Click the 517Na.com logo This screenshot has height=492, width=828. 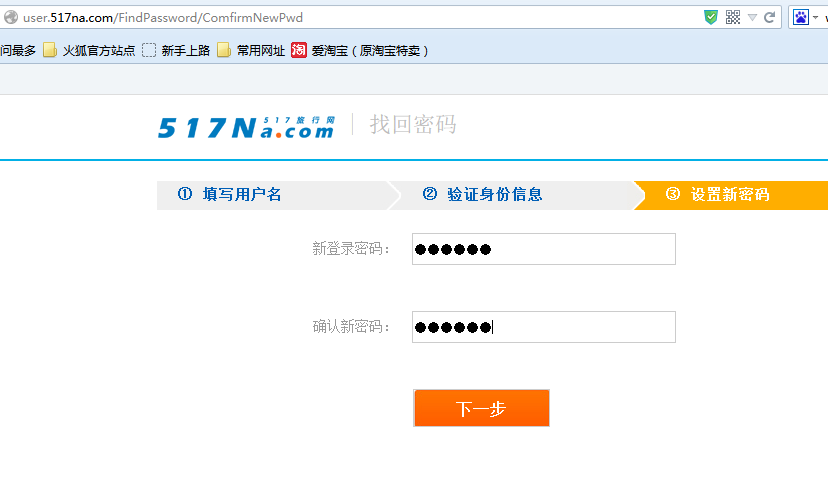[x=247, y=128]
